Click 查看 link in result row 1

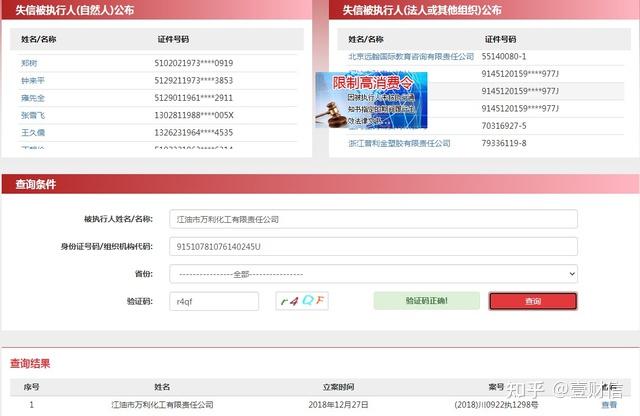pyautogui.click(x=609, y=405)
